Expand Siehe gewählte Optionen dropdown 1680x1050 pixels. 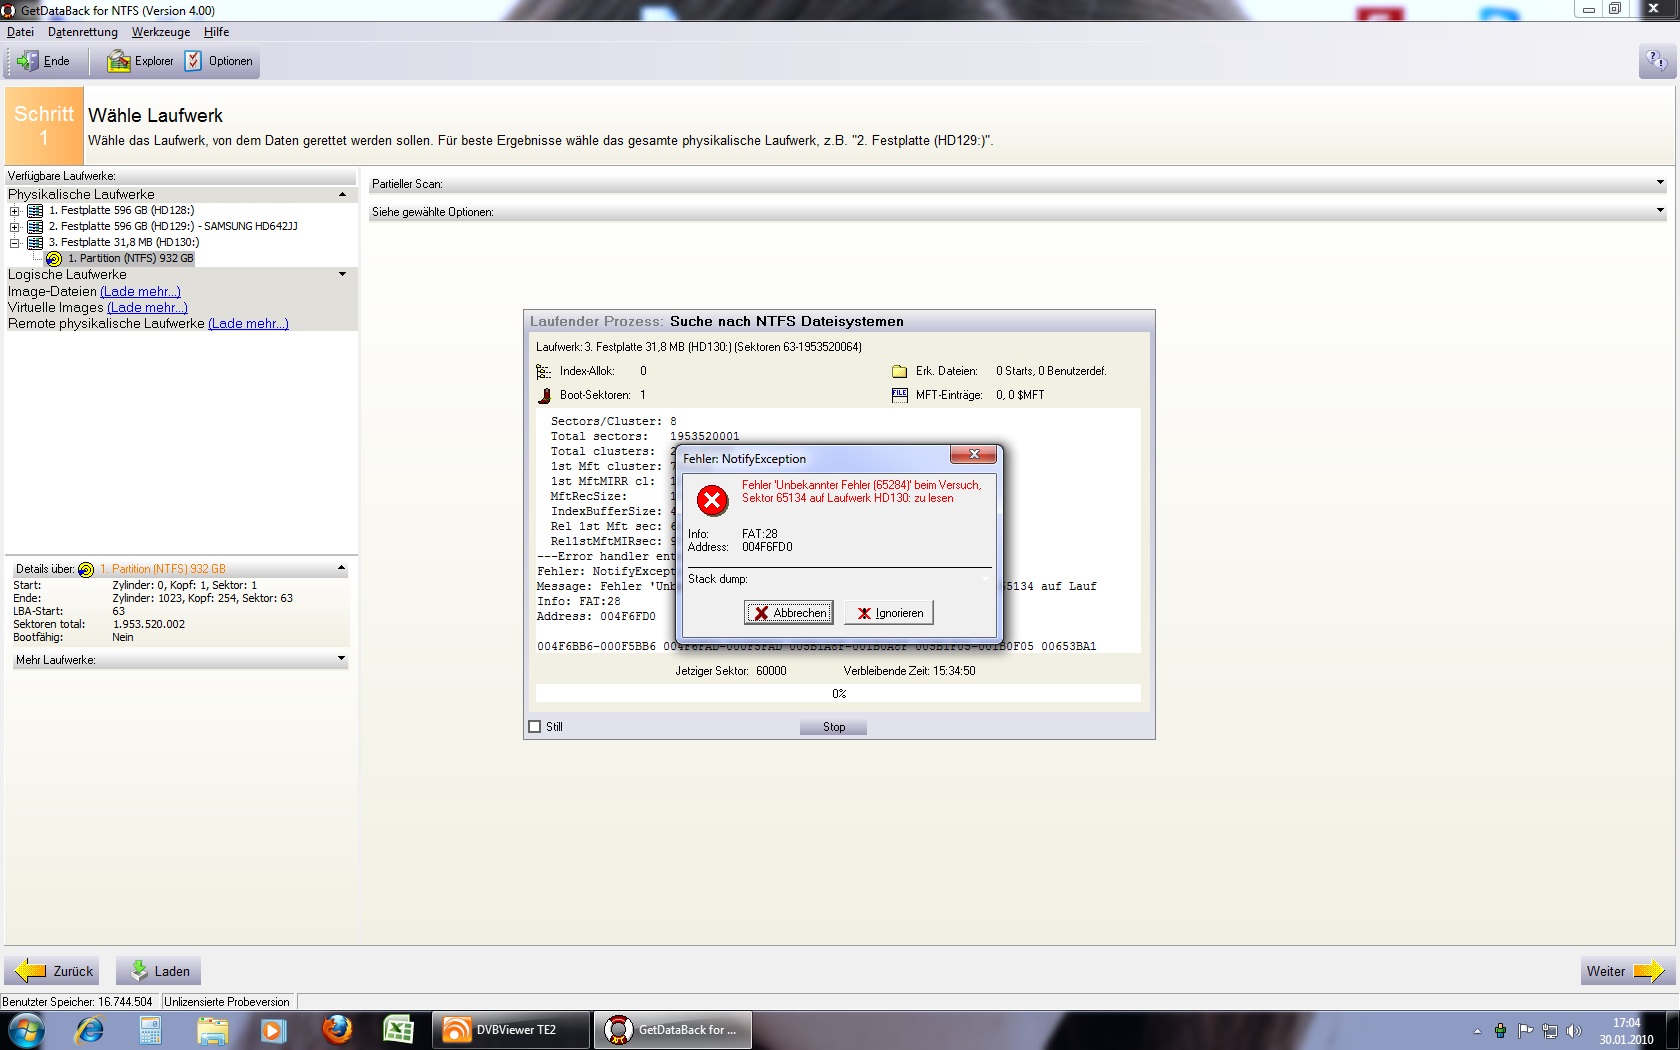[x=1660, y=211]
